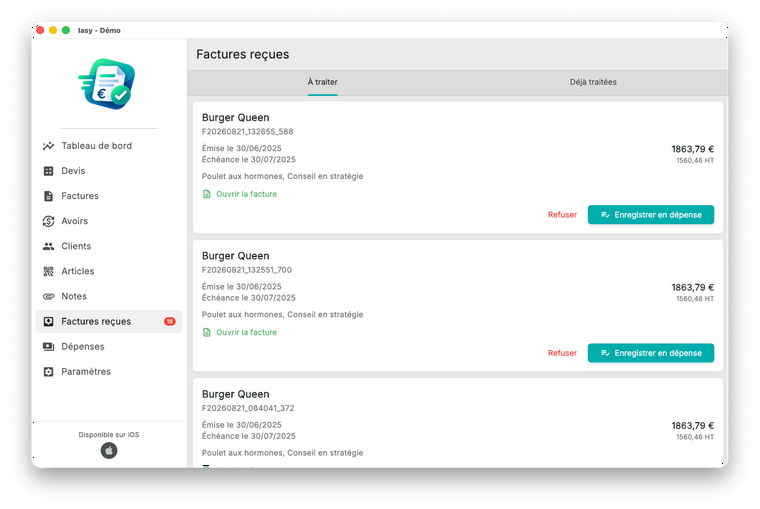The width and height of the screenshot is (760, 509).
Task: Refuse invoice F20260821_132655_588
Action: (x=562, y=215)
